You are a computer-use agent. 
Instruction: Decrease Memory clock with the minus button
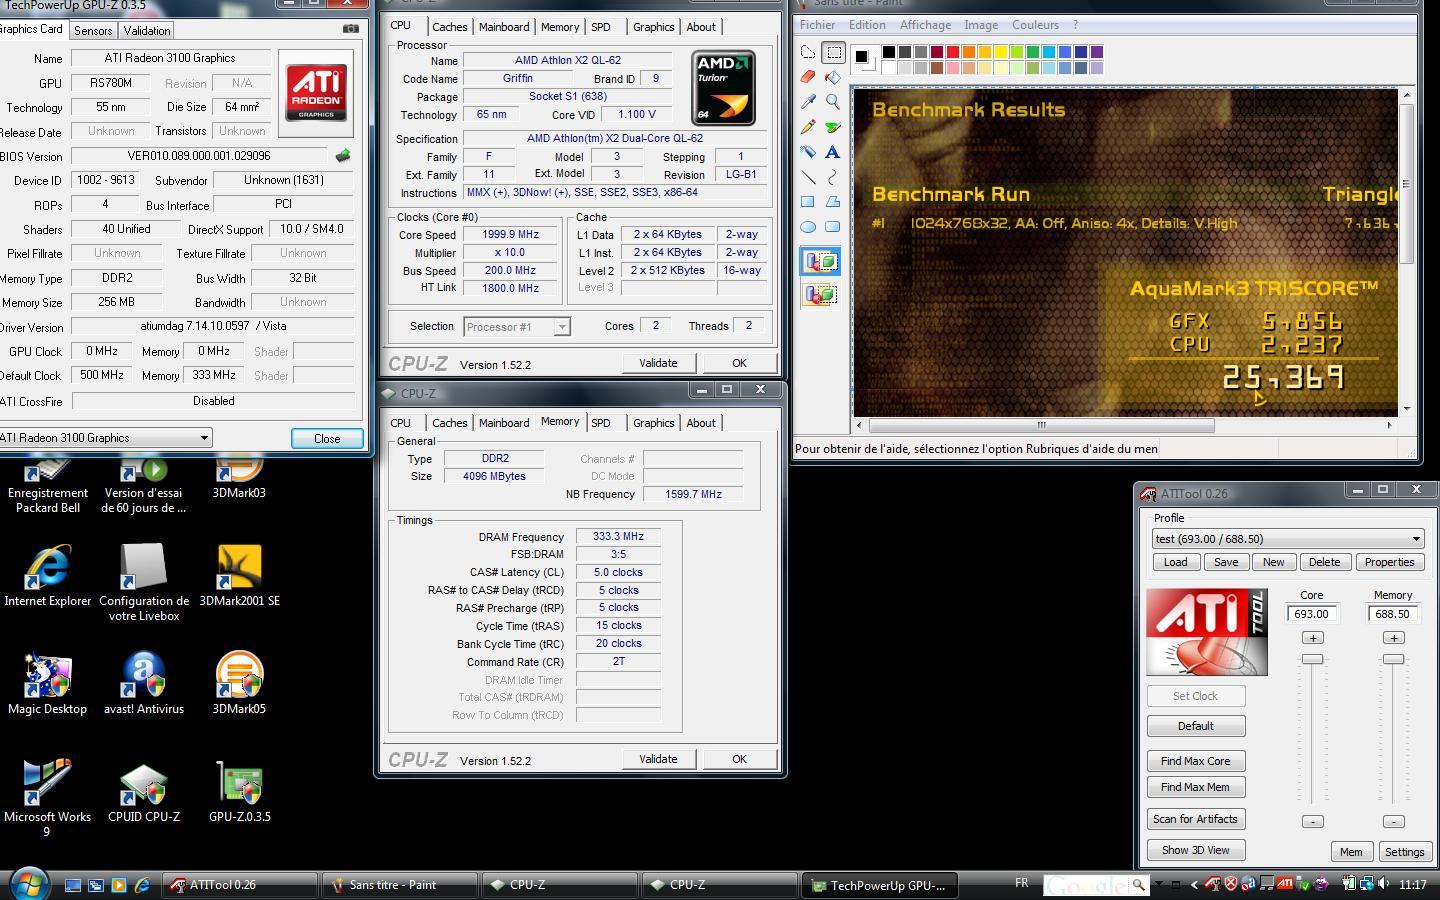(1393, 822)
